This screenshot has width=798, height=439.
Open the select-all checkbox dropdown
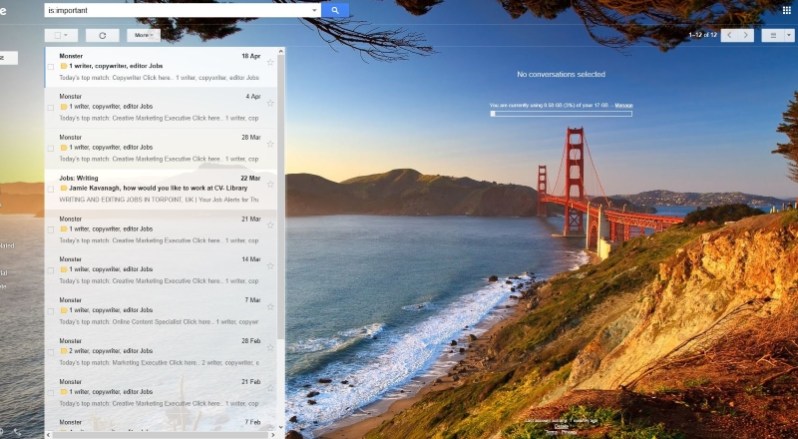coord(62,35)
